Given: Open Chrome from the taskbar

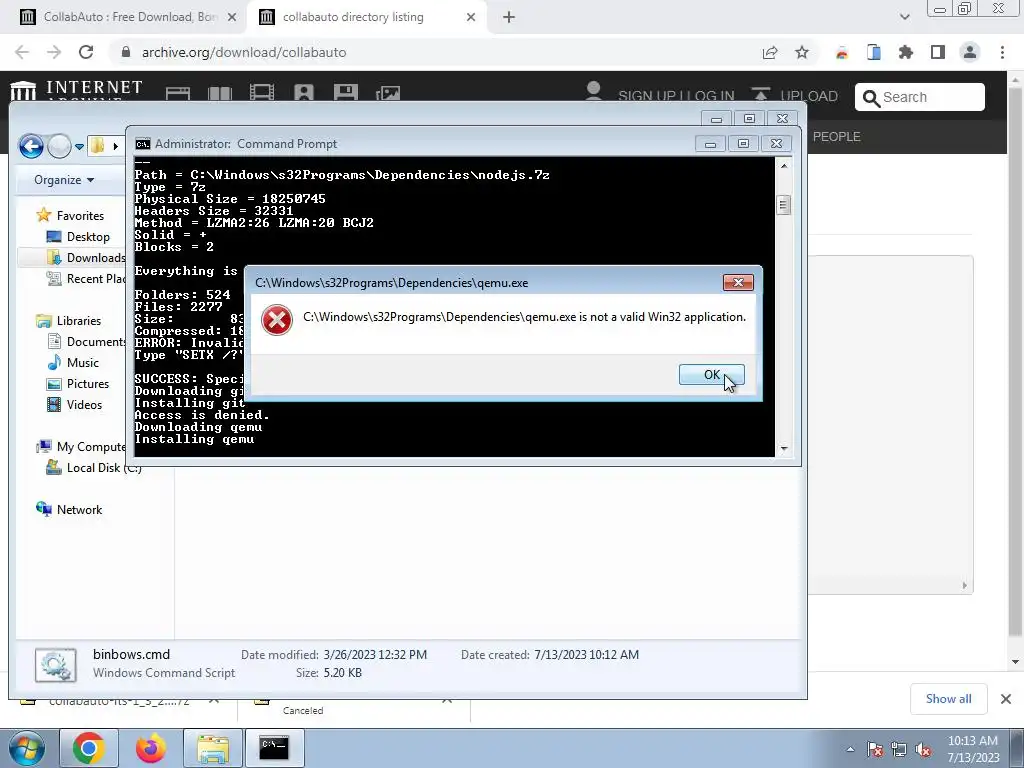Looking at the screenshot, I should pyautogui.click(x=88, y=748).
